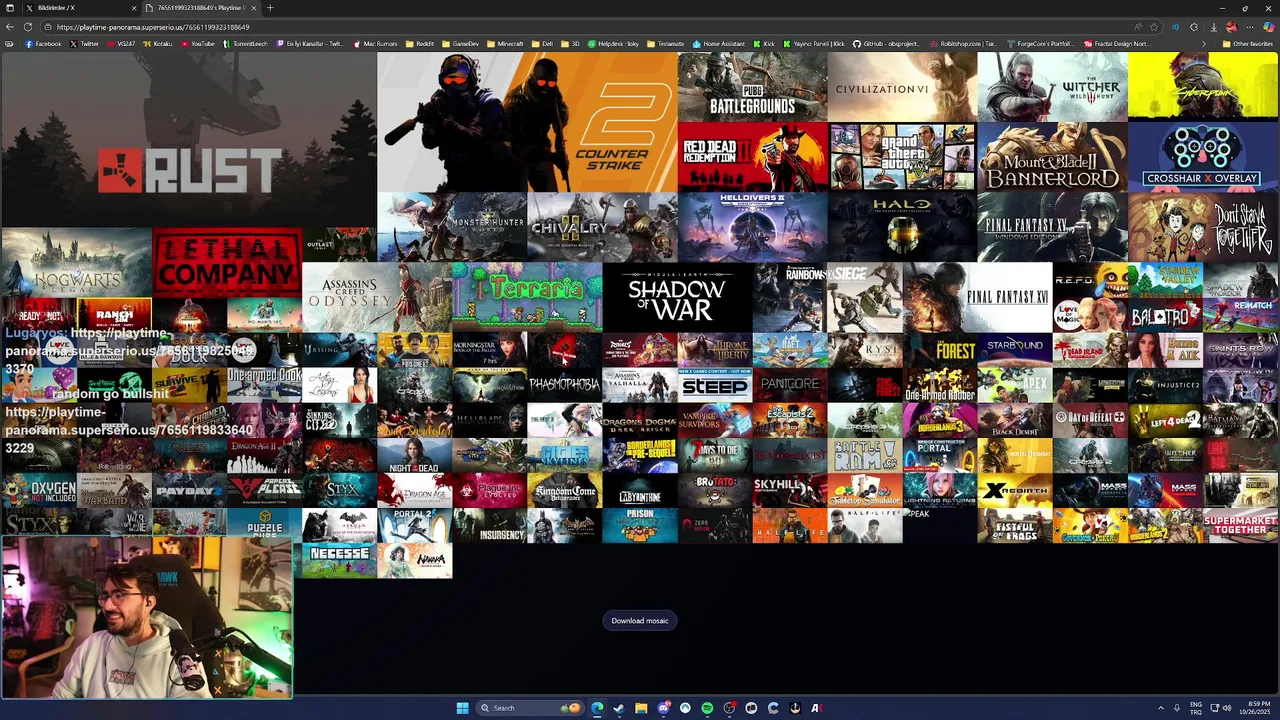Click the Civilization VI tile
1280x720 pixels.
point(902,87)
